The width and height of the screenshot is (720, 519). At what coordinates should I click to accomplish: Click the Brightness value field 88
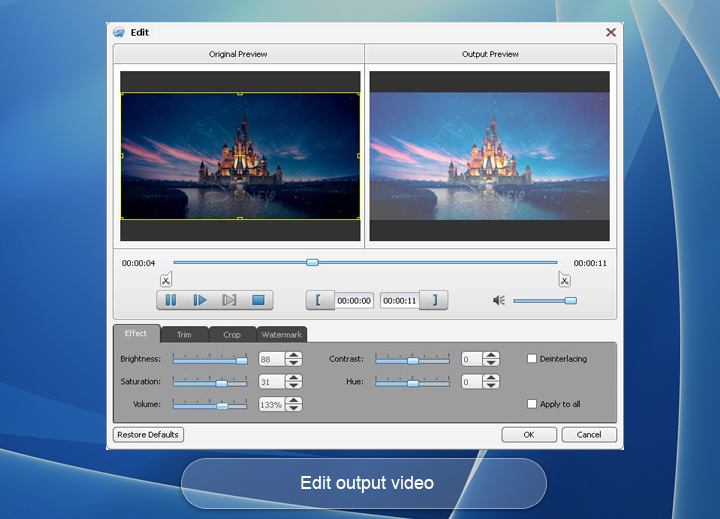[272, 359]
